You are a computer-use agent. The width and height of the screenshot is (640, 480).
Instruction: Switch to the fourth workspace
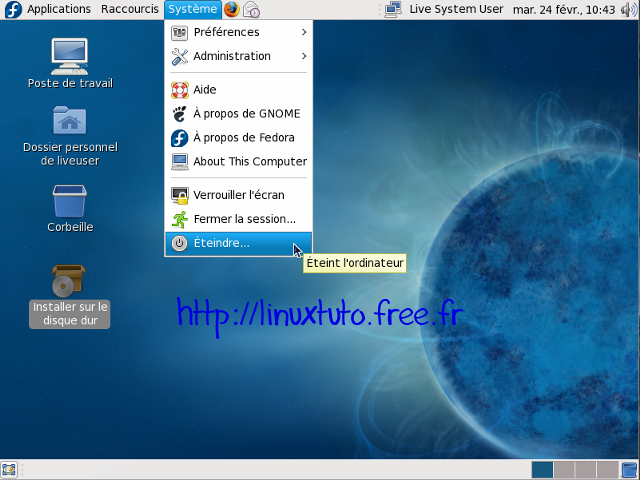pyautogui.click(x=607, y=470)
